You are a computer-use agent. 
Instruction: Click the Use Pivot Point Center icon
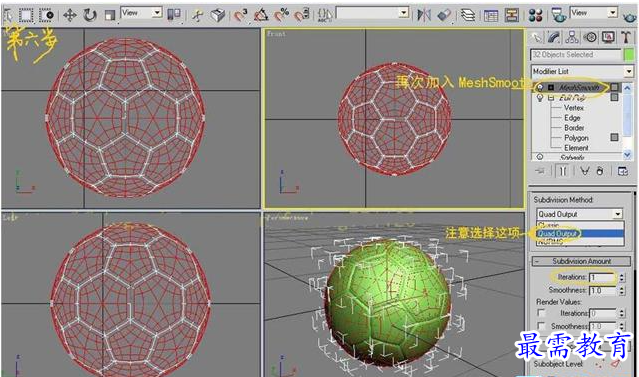[x=174, y=15]
